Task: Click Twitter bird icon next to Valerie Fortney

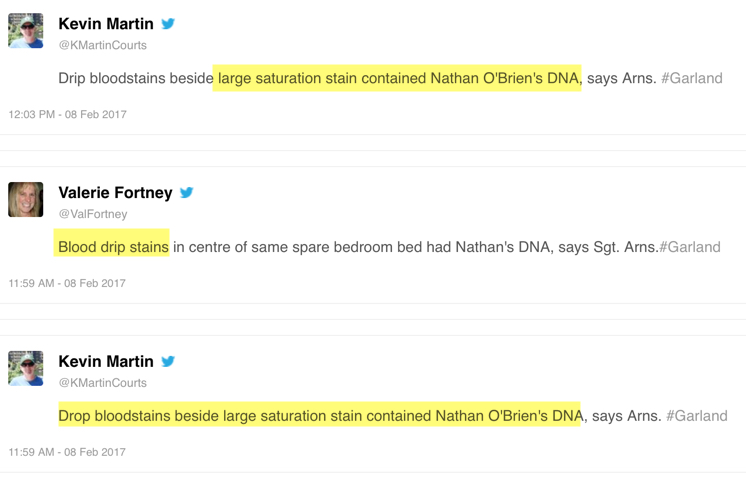Action: pos(186,193)
